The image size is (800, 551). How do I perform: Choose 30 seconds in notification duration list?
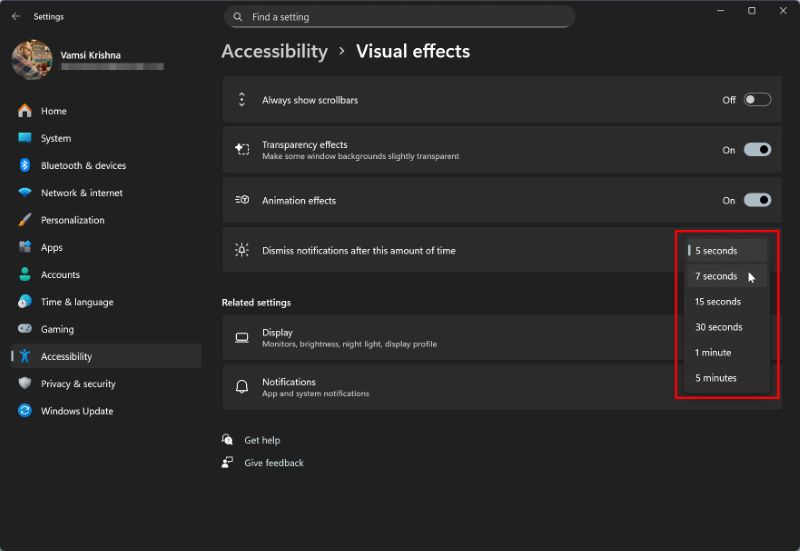[x=718, y=327]
